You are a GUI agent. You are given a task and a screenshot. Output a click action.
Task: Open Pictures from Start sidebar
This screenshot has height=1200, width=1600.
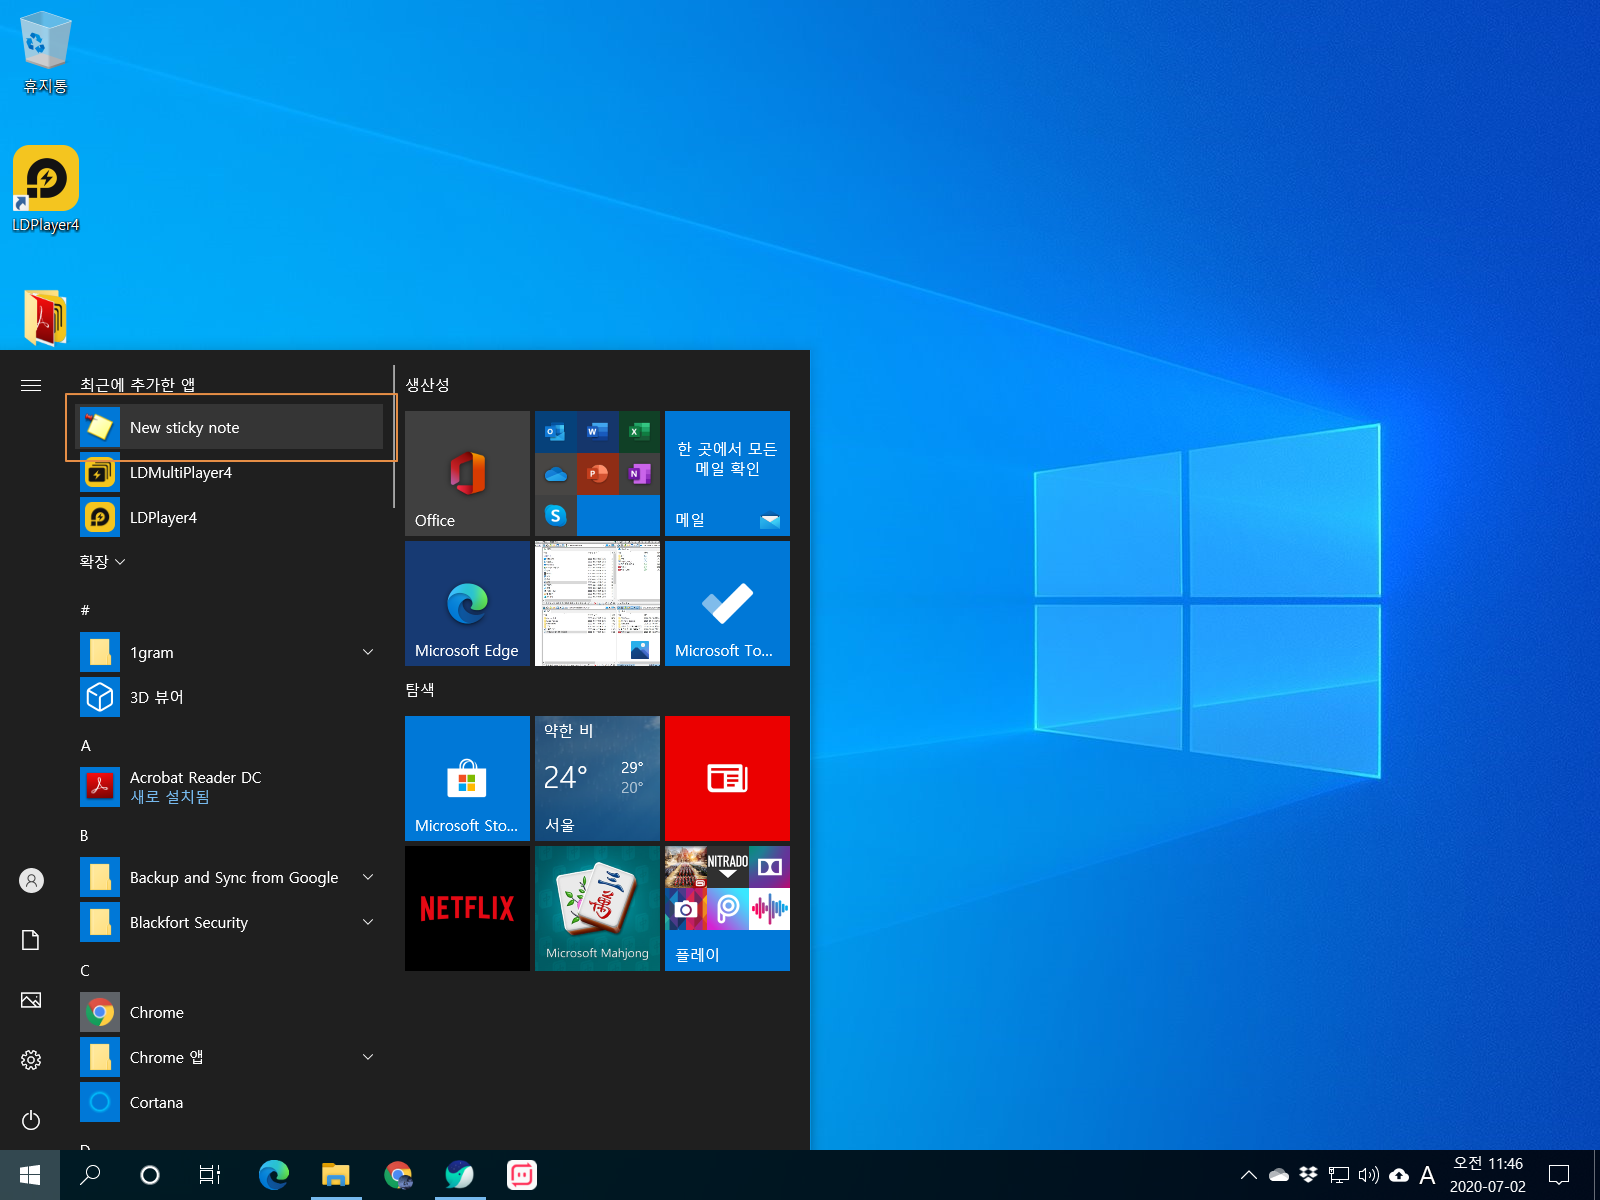point(31,1000)
